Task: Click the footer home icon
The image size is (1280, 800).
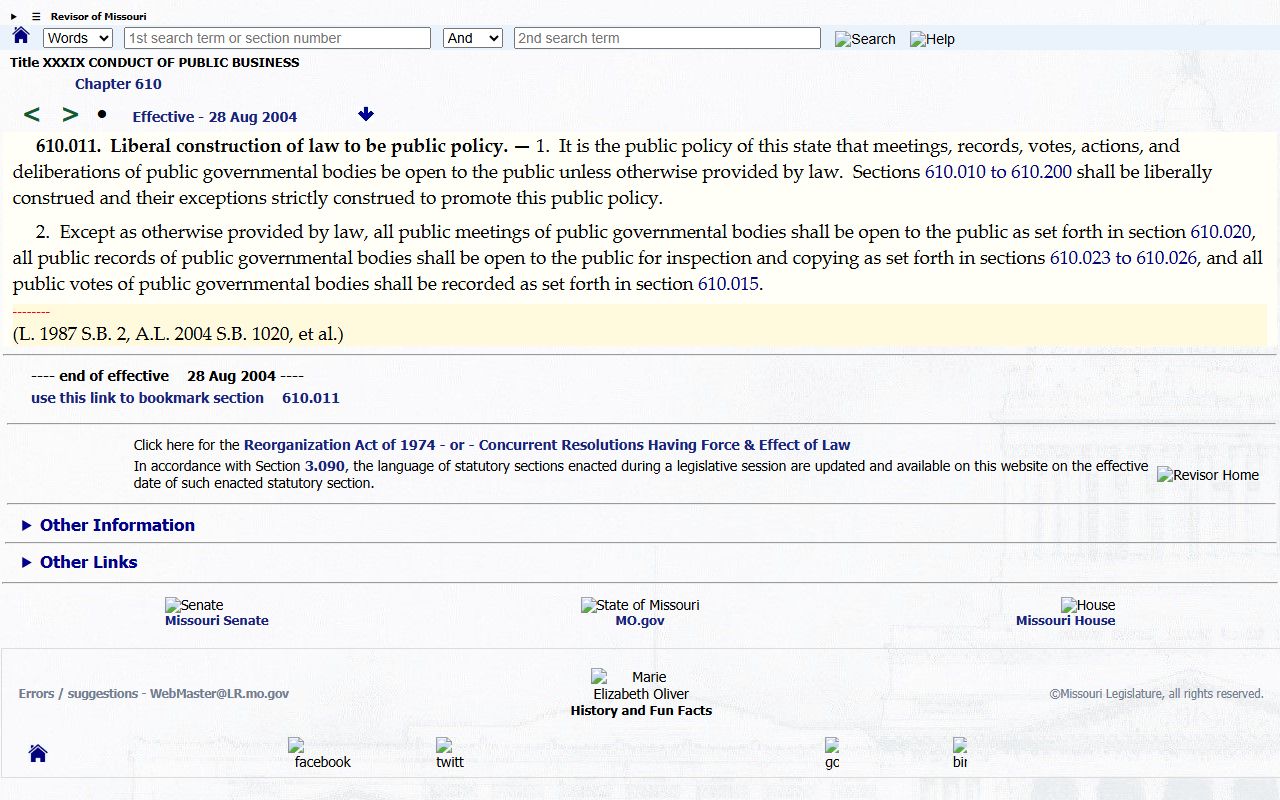Action: [x=38, y=753]
